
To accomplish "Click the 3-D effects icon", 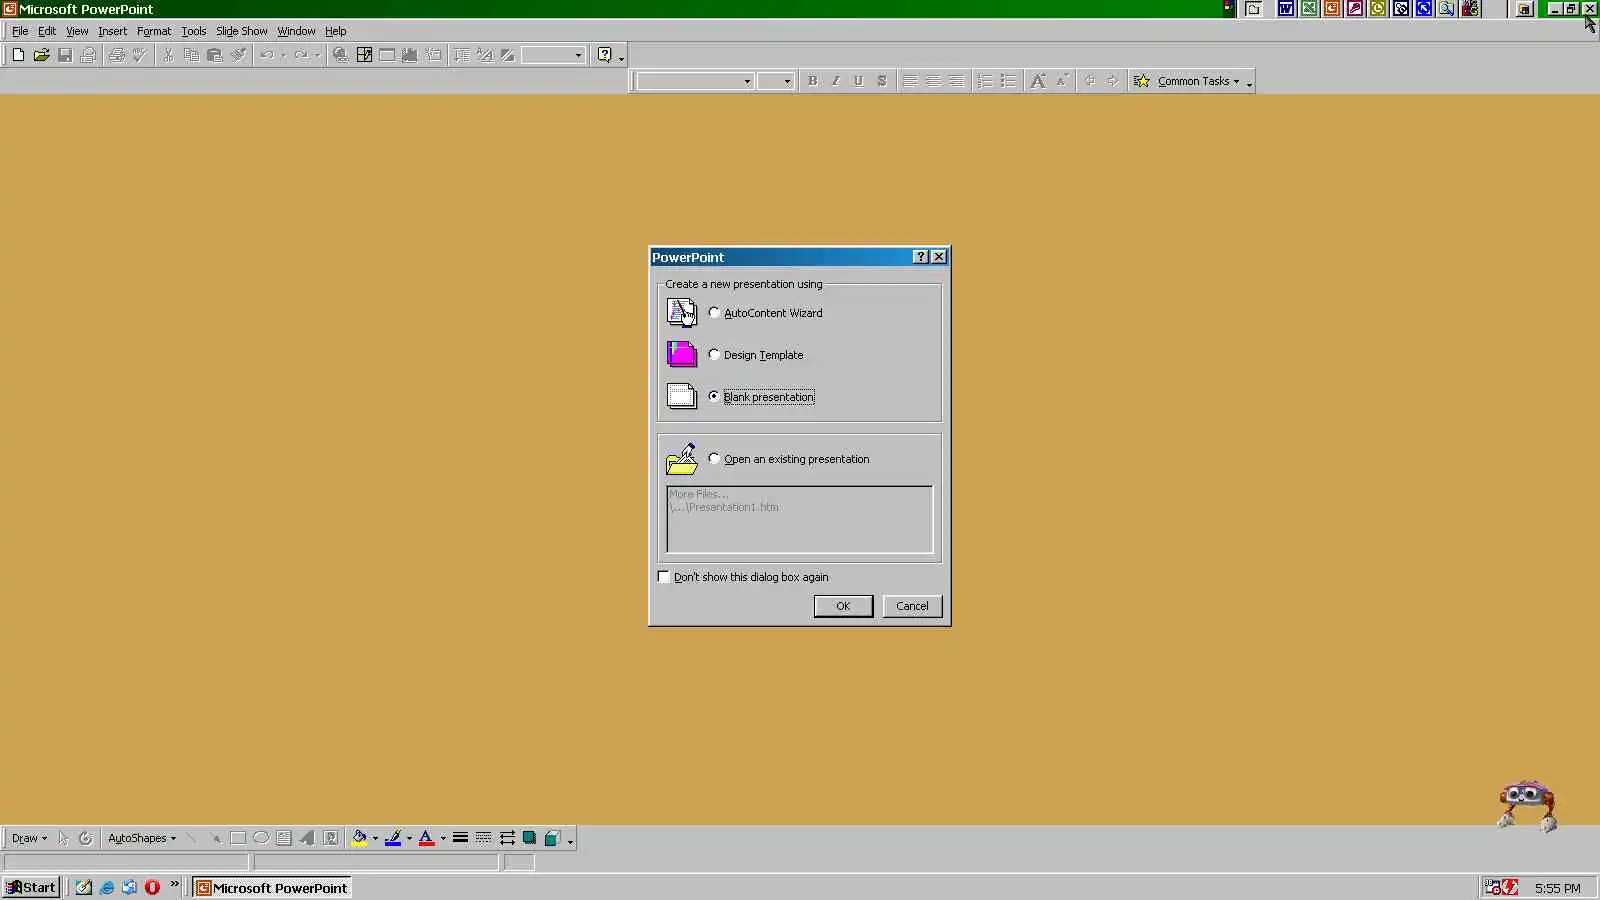I will [x=552, y=838].
